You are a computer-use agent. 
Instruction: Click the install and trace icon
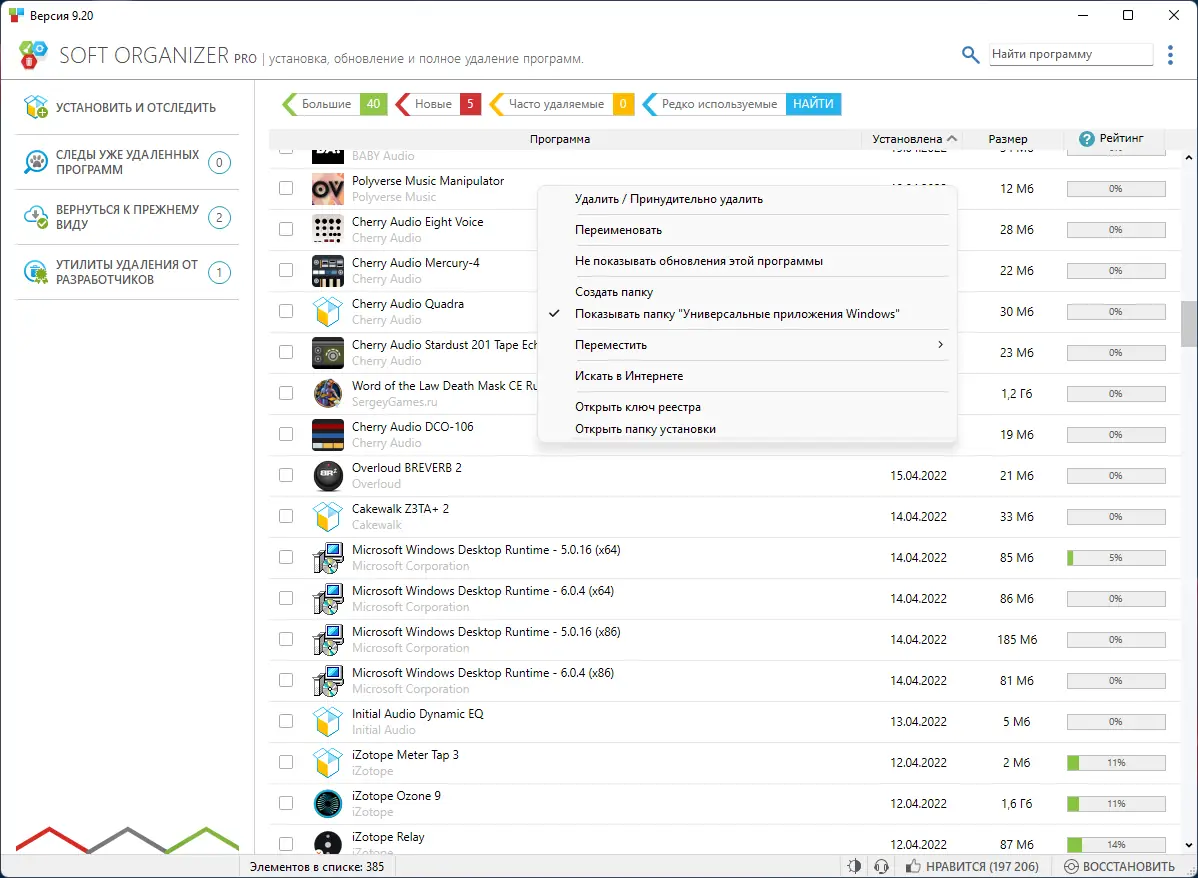click(35, 107)
